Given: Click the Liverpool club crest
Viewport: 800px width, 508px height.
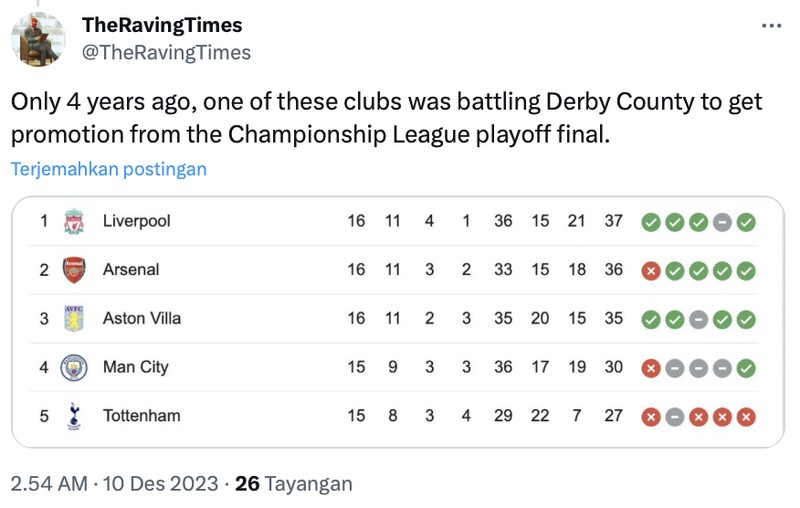Looking at the screenshot, I should click(x=73, y=221).
